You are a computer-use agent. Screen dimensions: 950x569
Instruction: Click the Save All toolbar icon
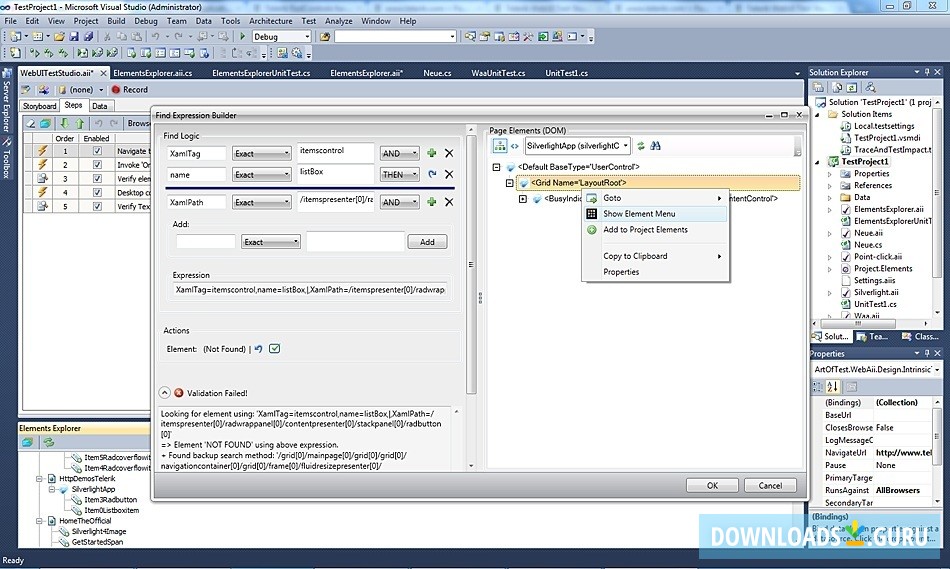point(88,36)
